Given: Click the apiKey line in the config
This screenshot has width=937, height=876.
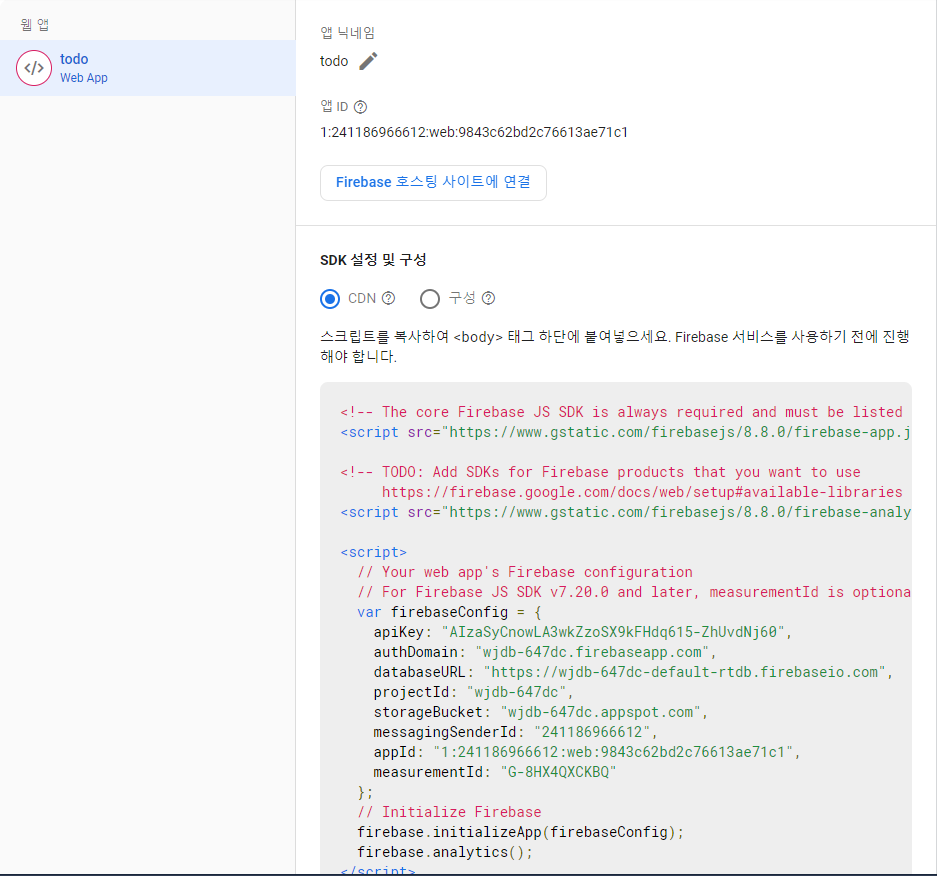Looking at the screenshot, I should point(583,632).
